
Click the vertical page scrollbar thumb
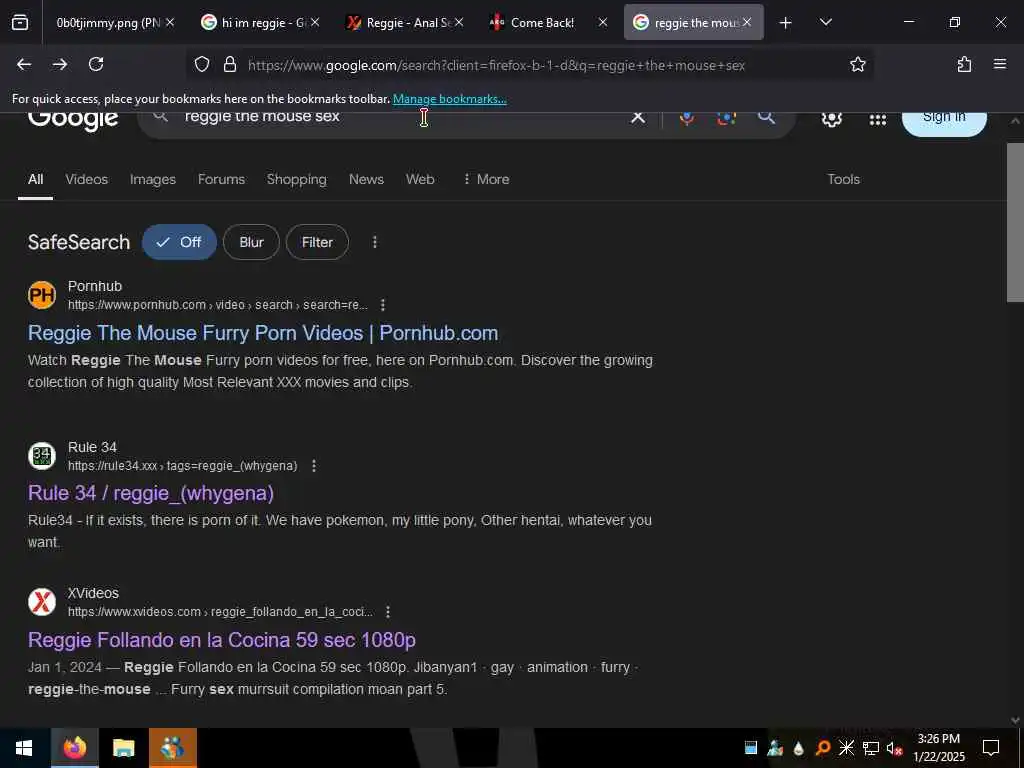pos(1015,222)
